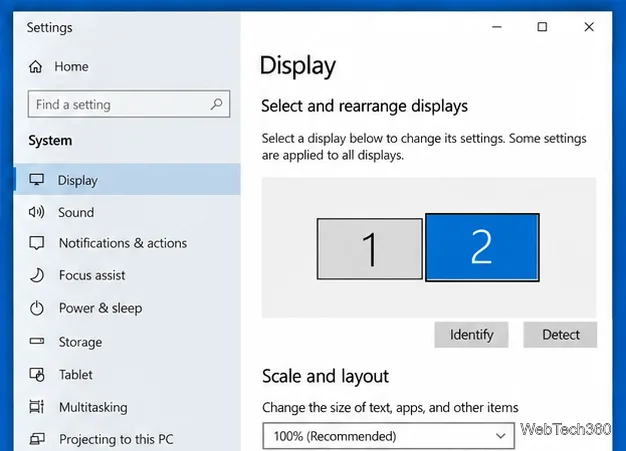The width and height of the screenshot is (626, 451).
Task: Open Power & sleep settings
Action: point(101,308)
